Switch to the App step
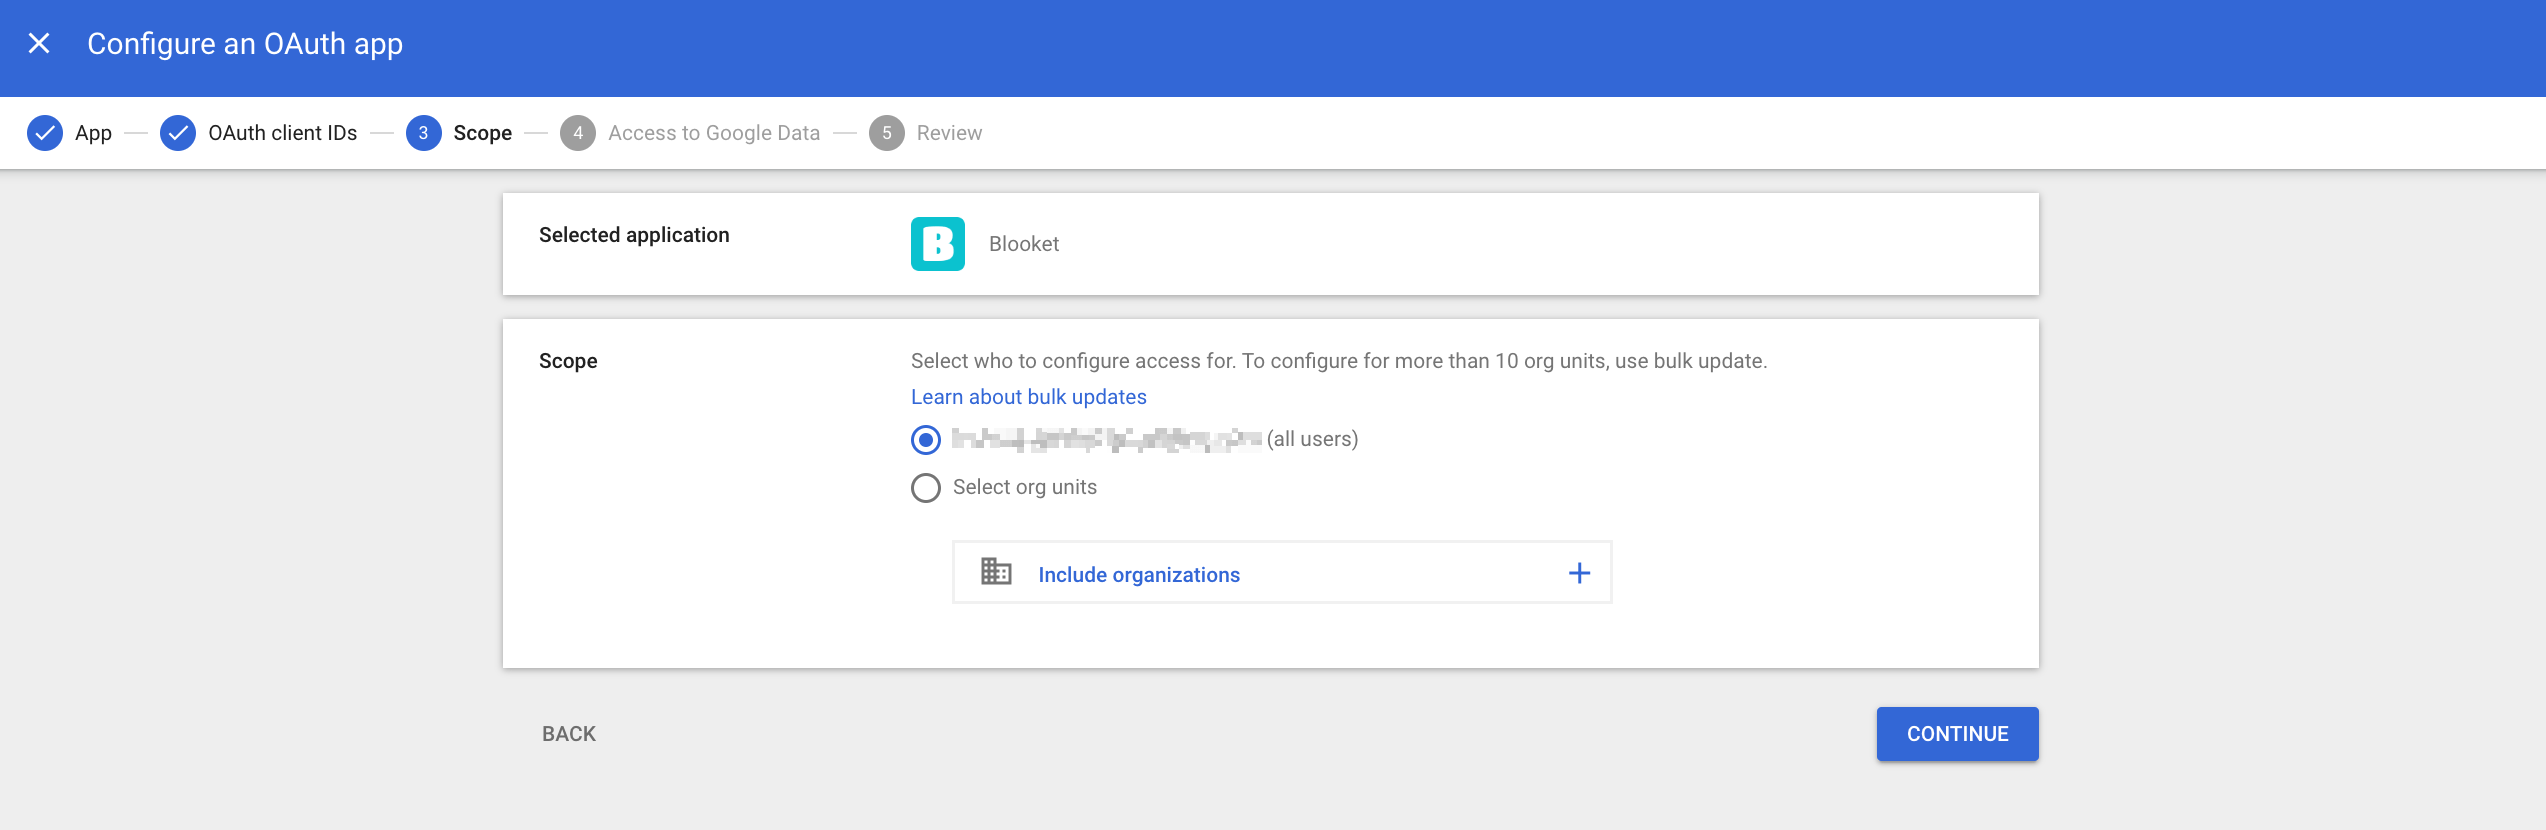This screenshot has width=2546, height=830. [93, 132]
